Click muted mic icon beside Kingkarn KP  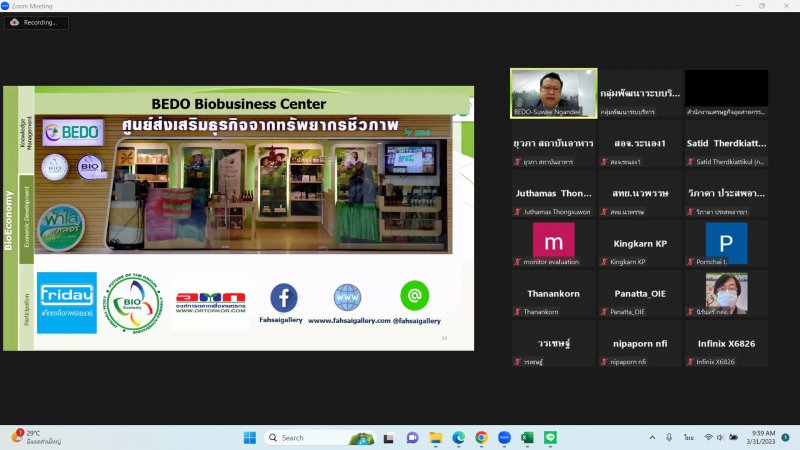click(x=604, y=262)
